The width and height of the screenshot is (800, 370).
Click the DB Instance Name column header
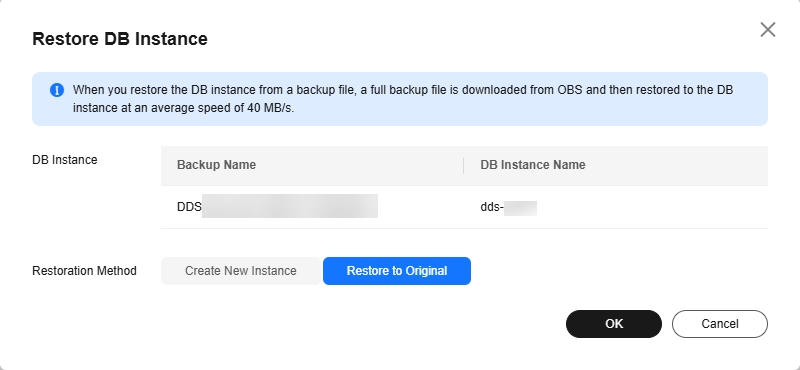point(533,165)
